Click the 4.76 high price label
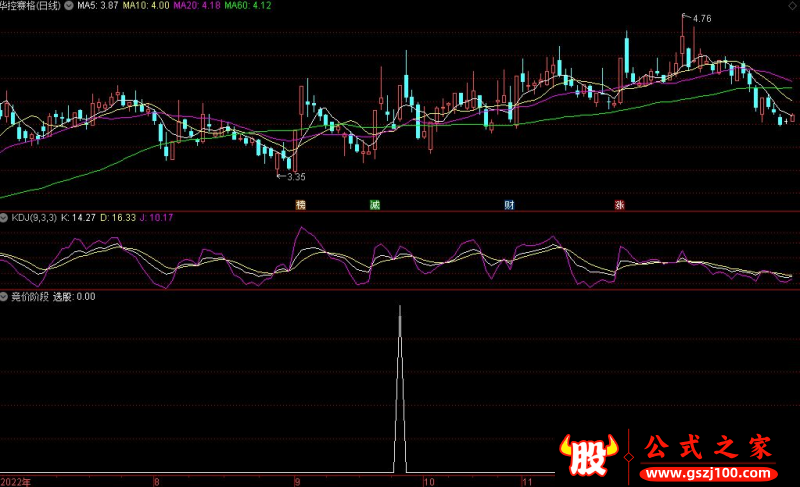 coord(702,19)
